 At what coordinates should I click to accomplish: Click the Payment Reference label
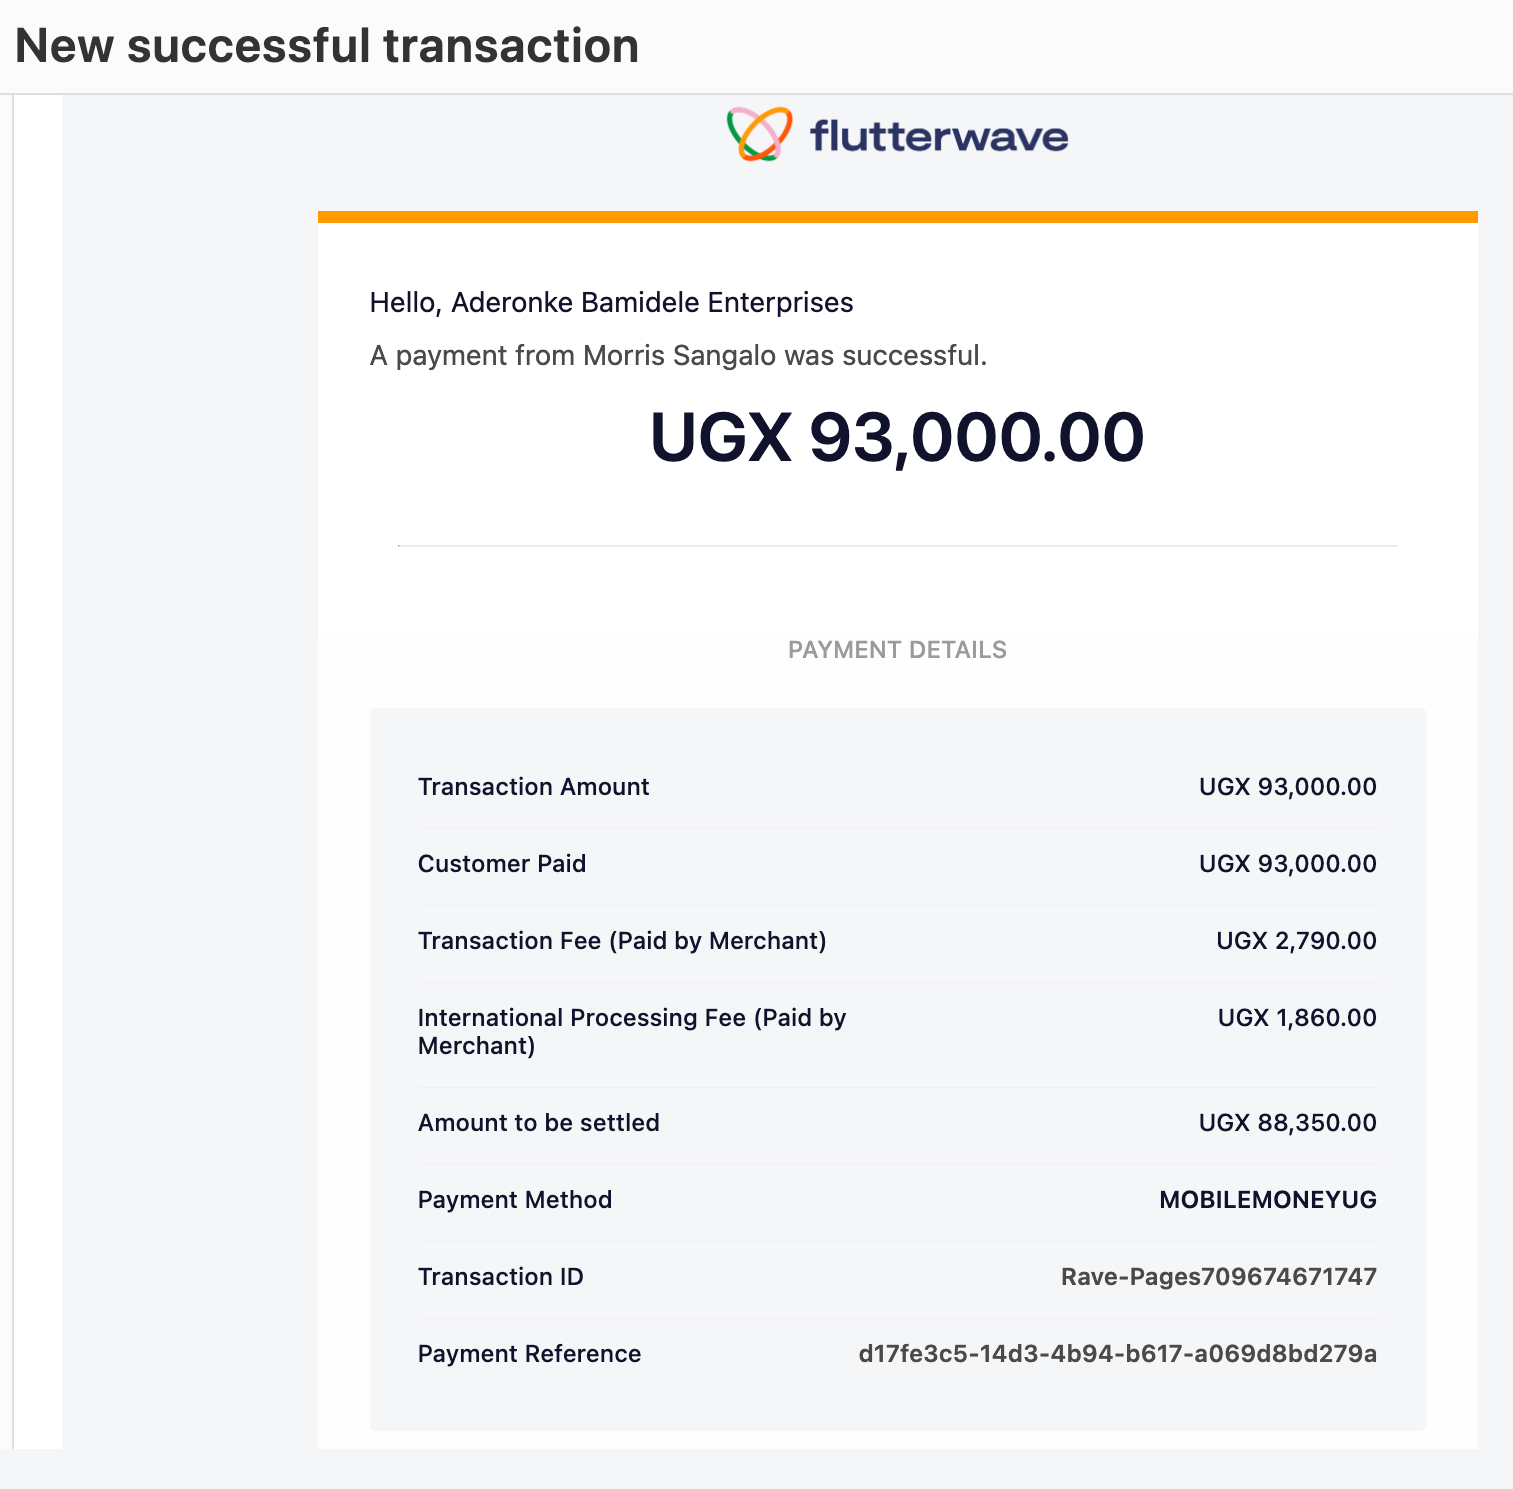pyautogui.click(x=529, y=1354)
